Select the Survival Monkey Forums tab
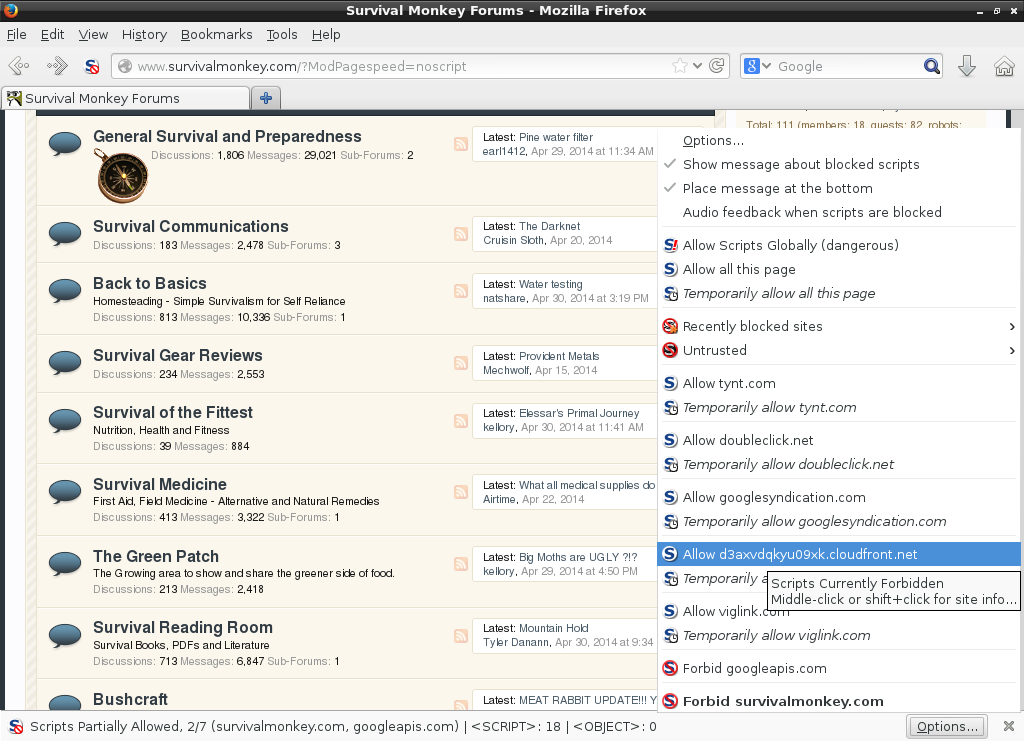1024x742 pixels. [125, 98]
